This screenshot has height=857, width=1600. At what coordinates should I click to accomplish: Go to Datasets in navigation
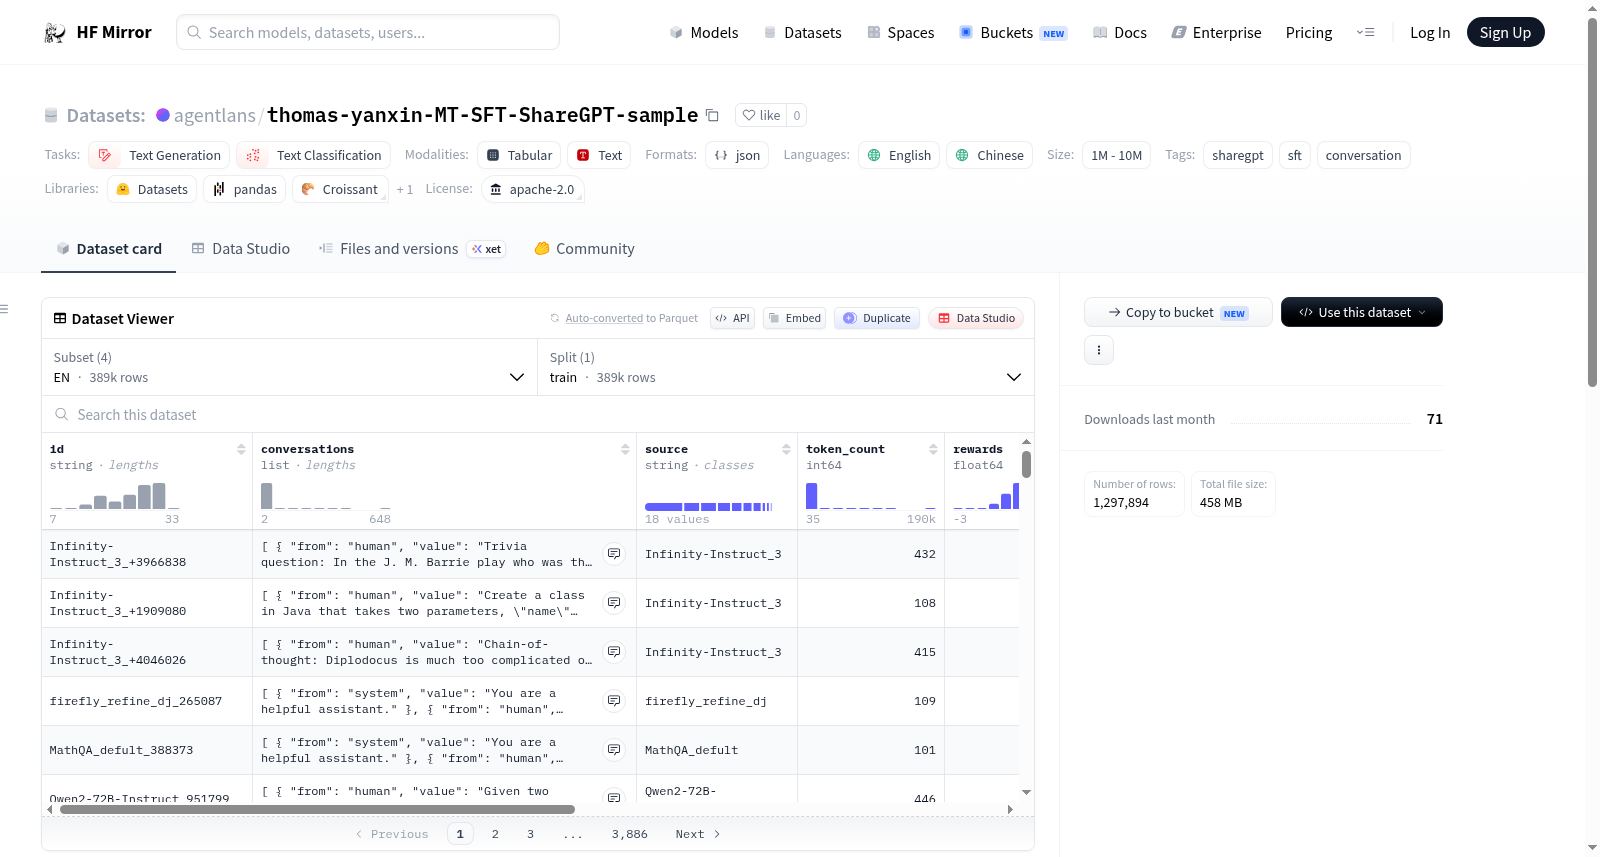(x=802, y=33)
